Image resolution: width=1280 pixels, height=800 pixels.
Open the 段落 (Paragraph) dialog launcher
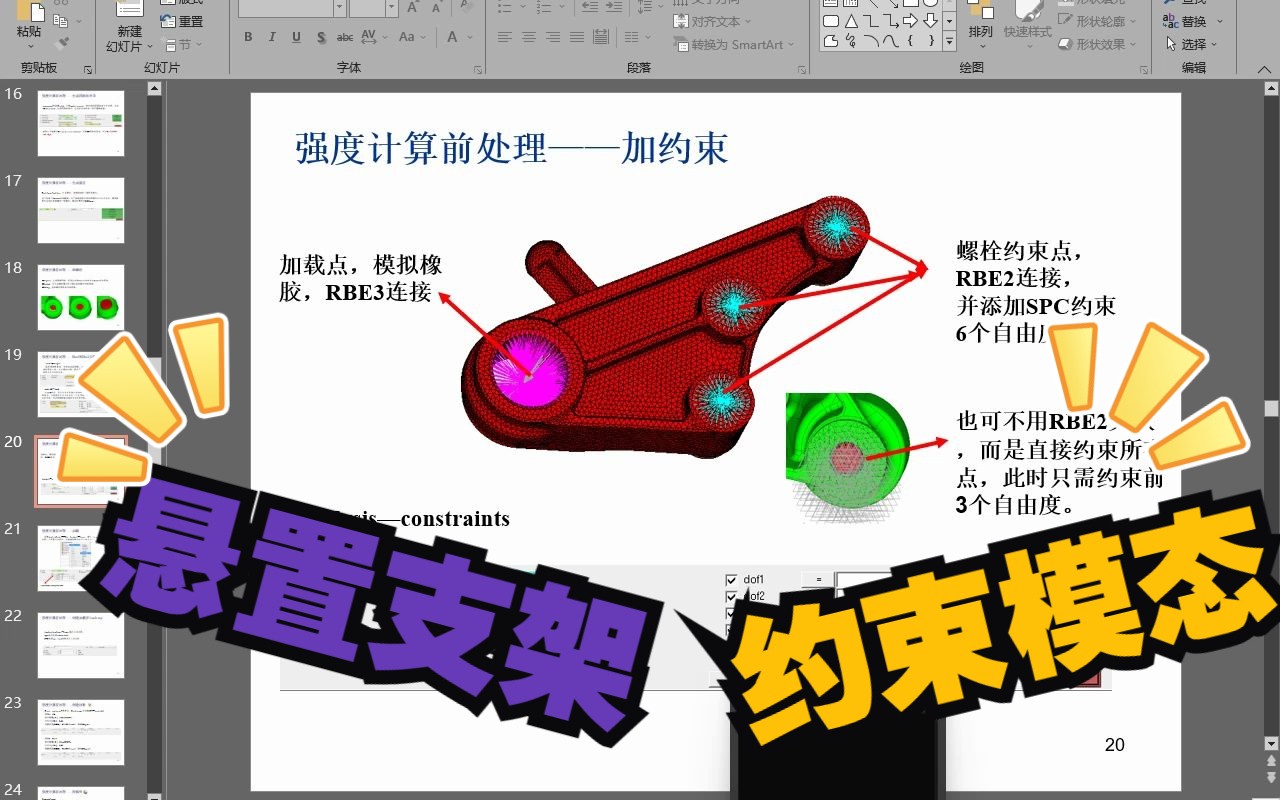click(x=802, y=70)
